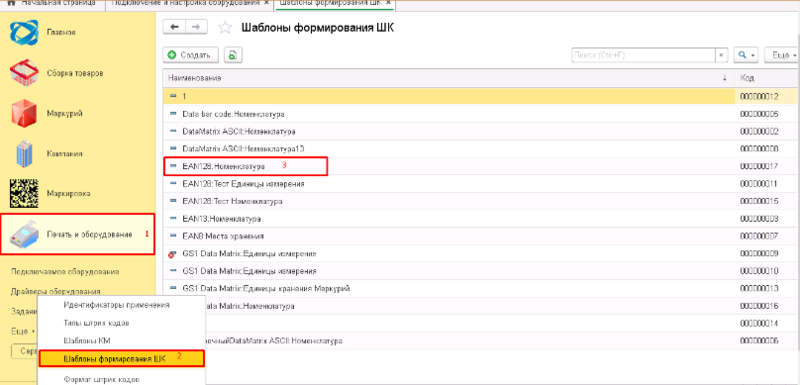This screenshot has height=385, width=800.
Task: Focus the Поиск (Ctrl+F) search field
Action: tap(643, 55)
